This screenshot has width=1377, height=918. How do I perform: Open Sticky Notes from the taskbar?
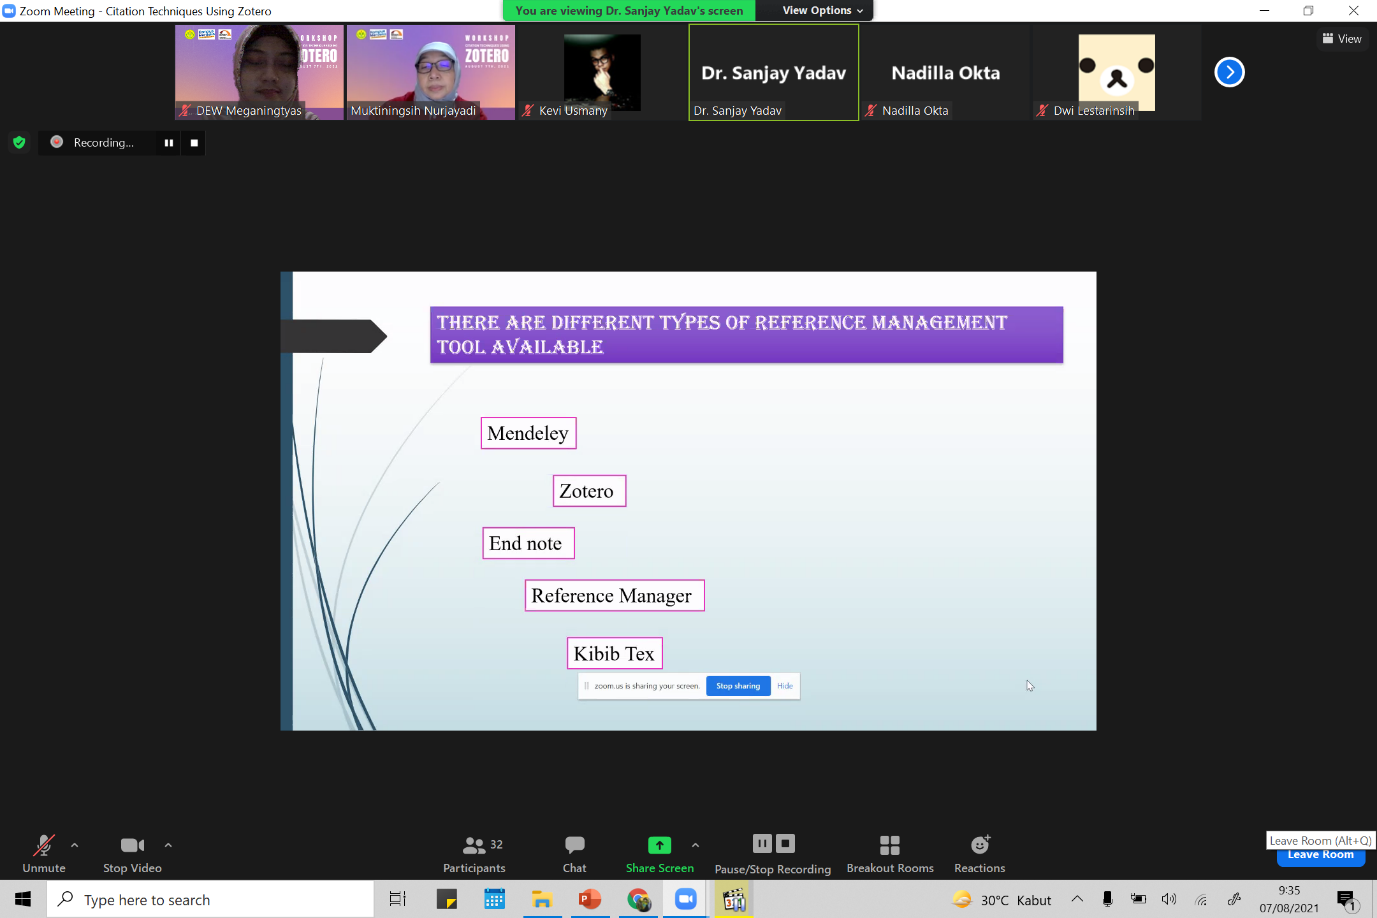click(446, 899)
